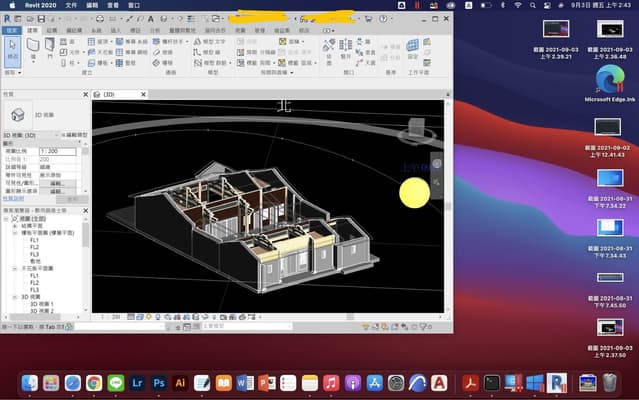Click the Model Text tool

point(209,42)
